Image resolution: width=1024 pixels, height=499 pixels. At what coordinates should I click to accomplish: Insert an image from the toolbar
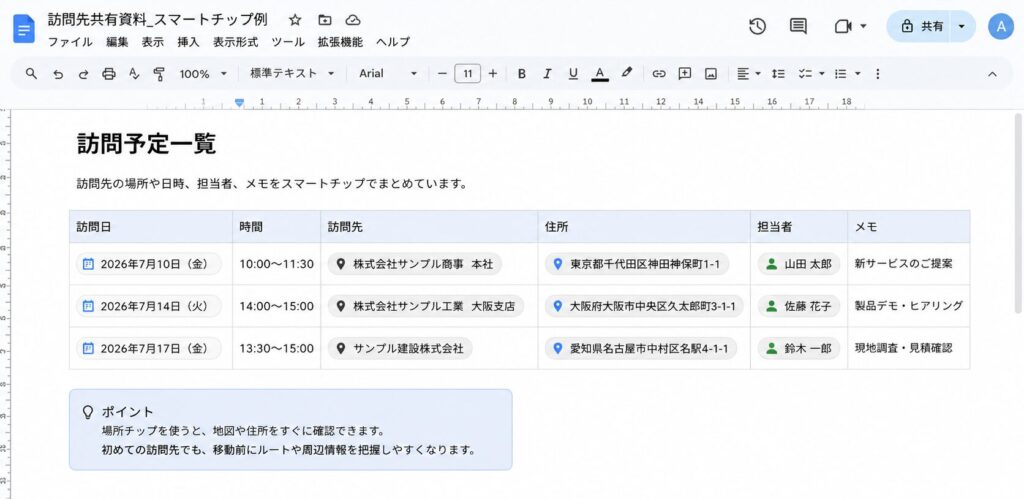pyautogui.click(x=711, y=74)
